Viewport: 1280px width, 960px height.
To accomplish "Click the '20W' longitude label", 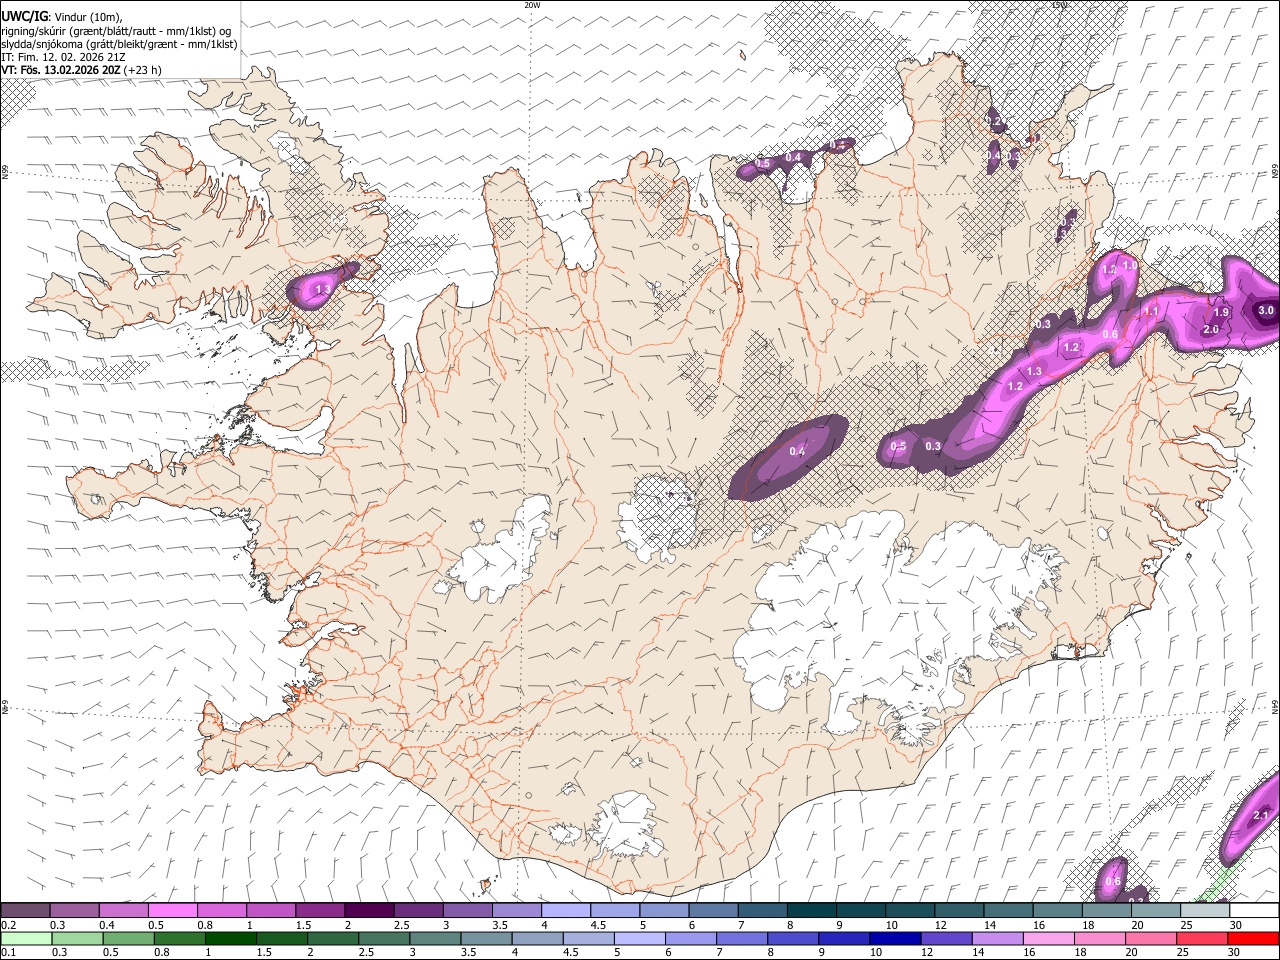I will click(532, 4).
